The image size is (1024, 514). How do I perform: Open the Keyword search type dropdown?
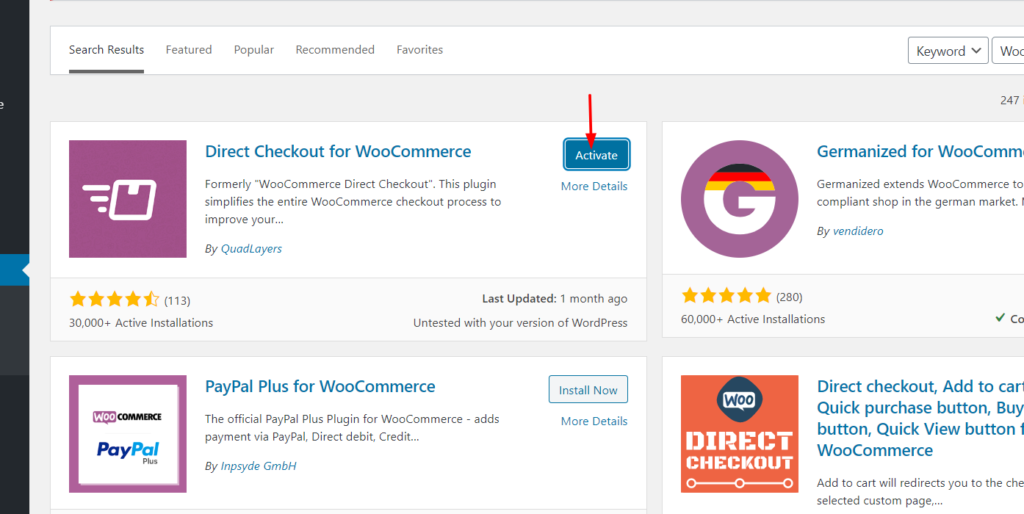[948, 51]
